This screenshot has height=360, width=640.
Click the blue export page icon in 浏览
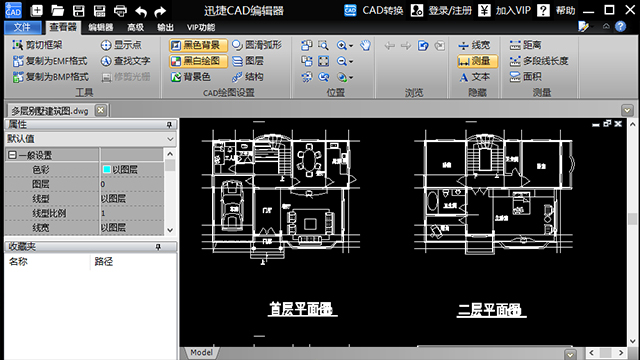click(423, 45)
